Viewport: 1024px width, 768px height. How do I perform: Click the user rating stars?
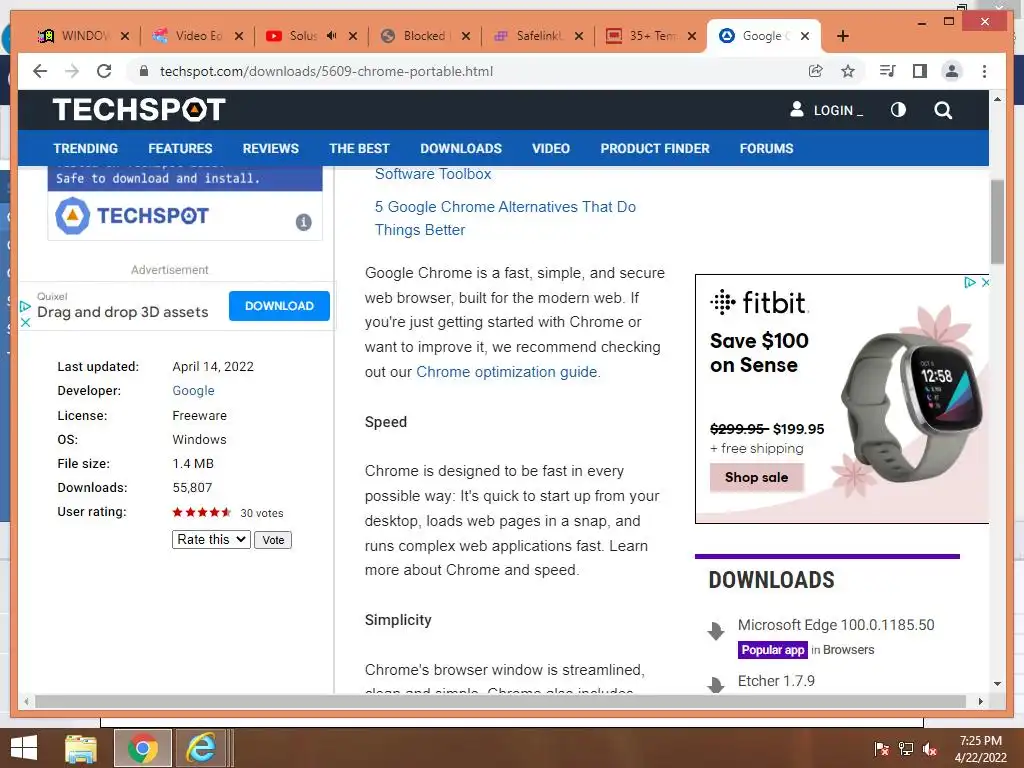coord(202,513)
